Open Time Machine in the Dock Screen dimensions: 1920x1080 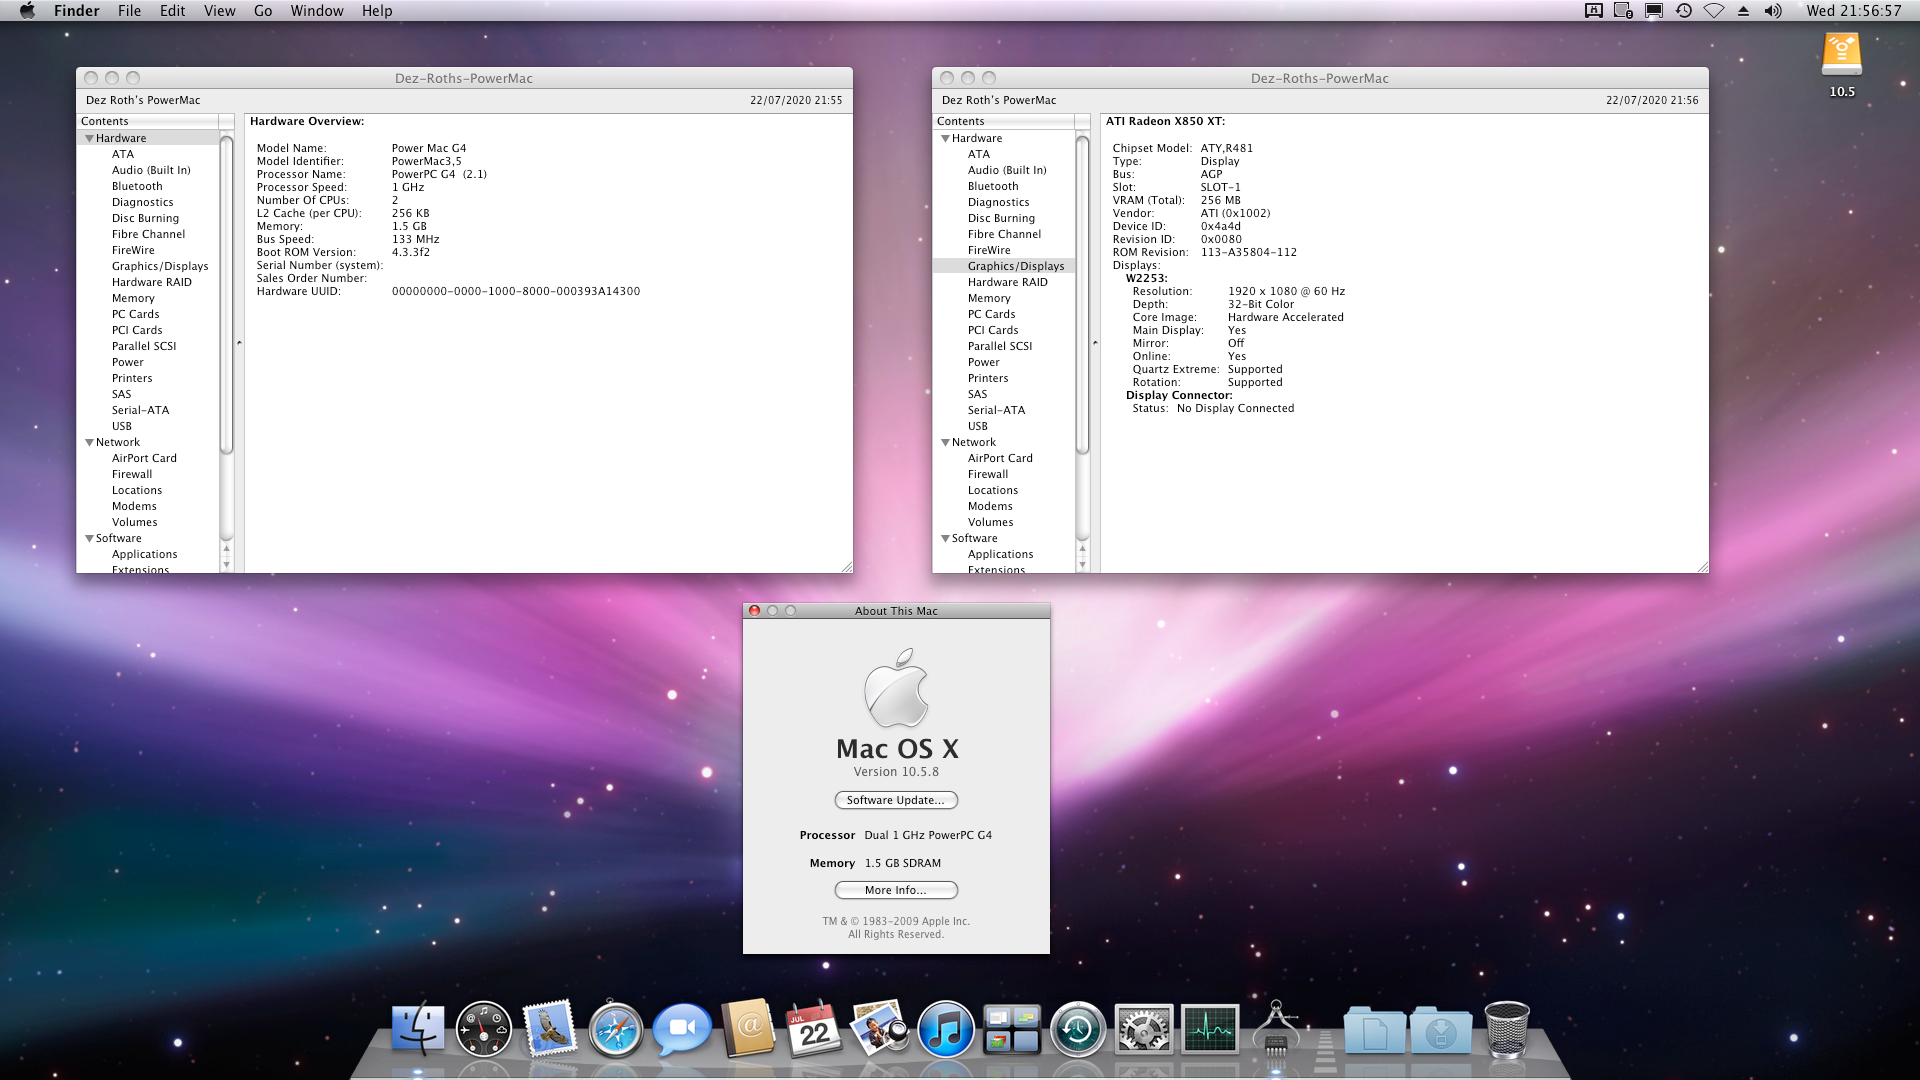pos(1077,1029)
